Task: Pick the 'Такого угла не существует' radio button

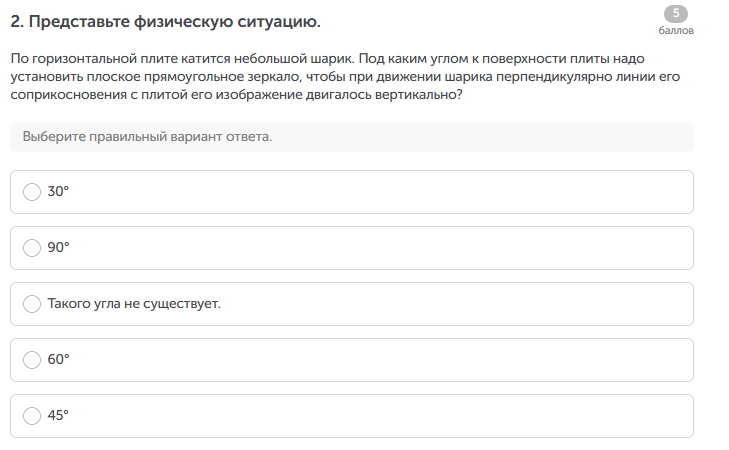Action: pos(32,303)
